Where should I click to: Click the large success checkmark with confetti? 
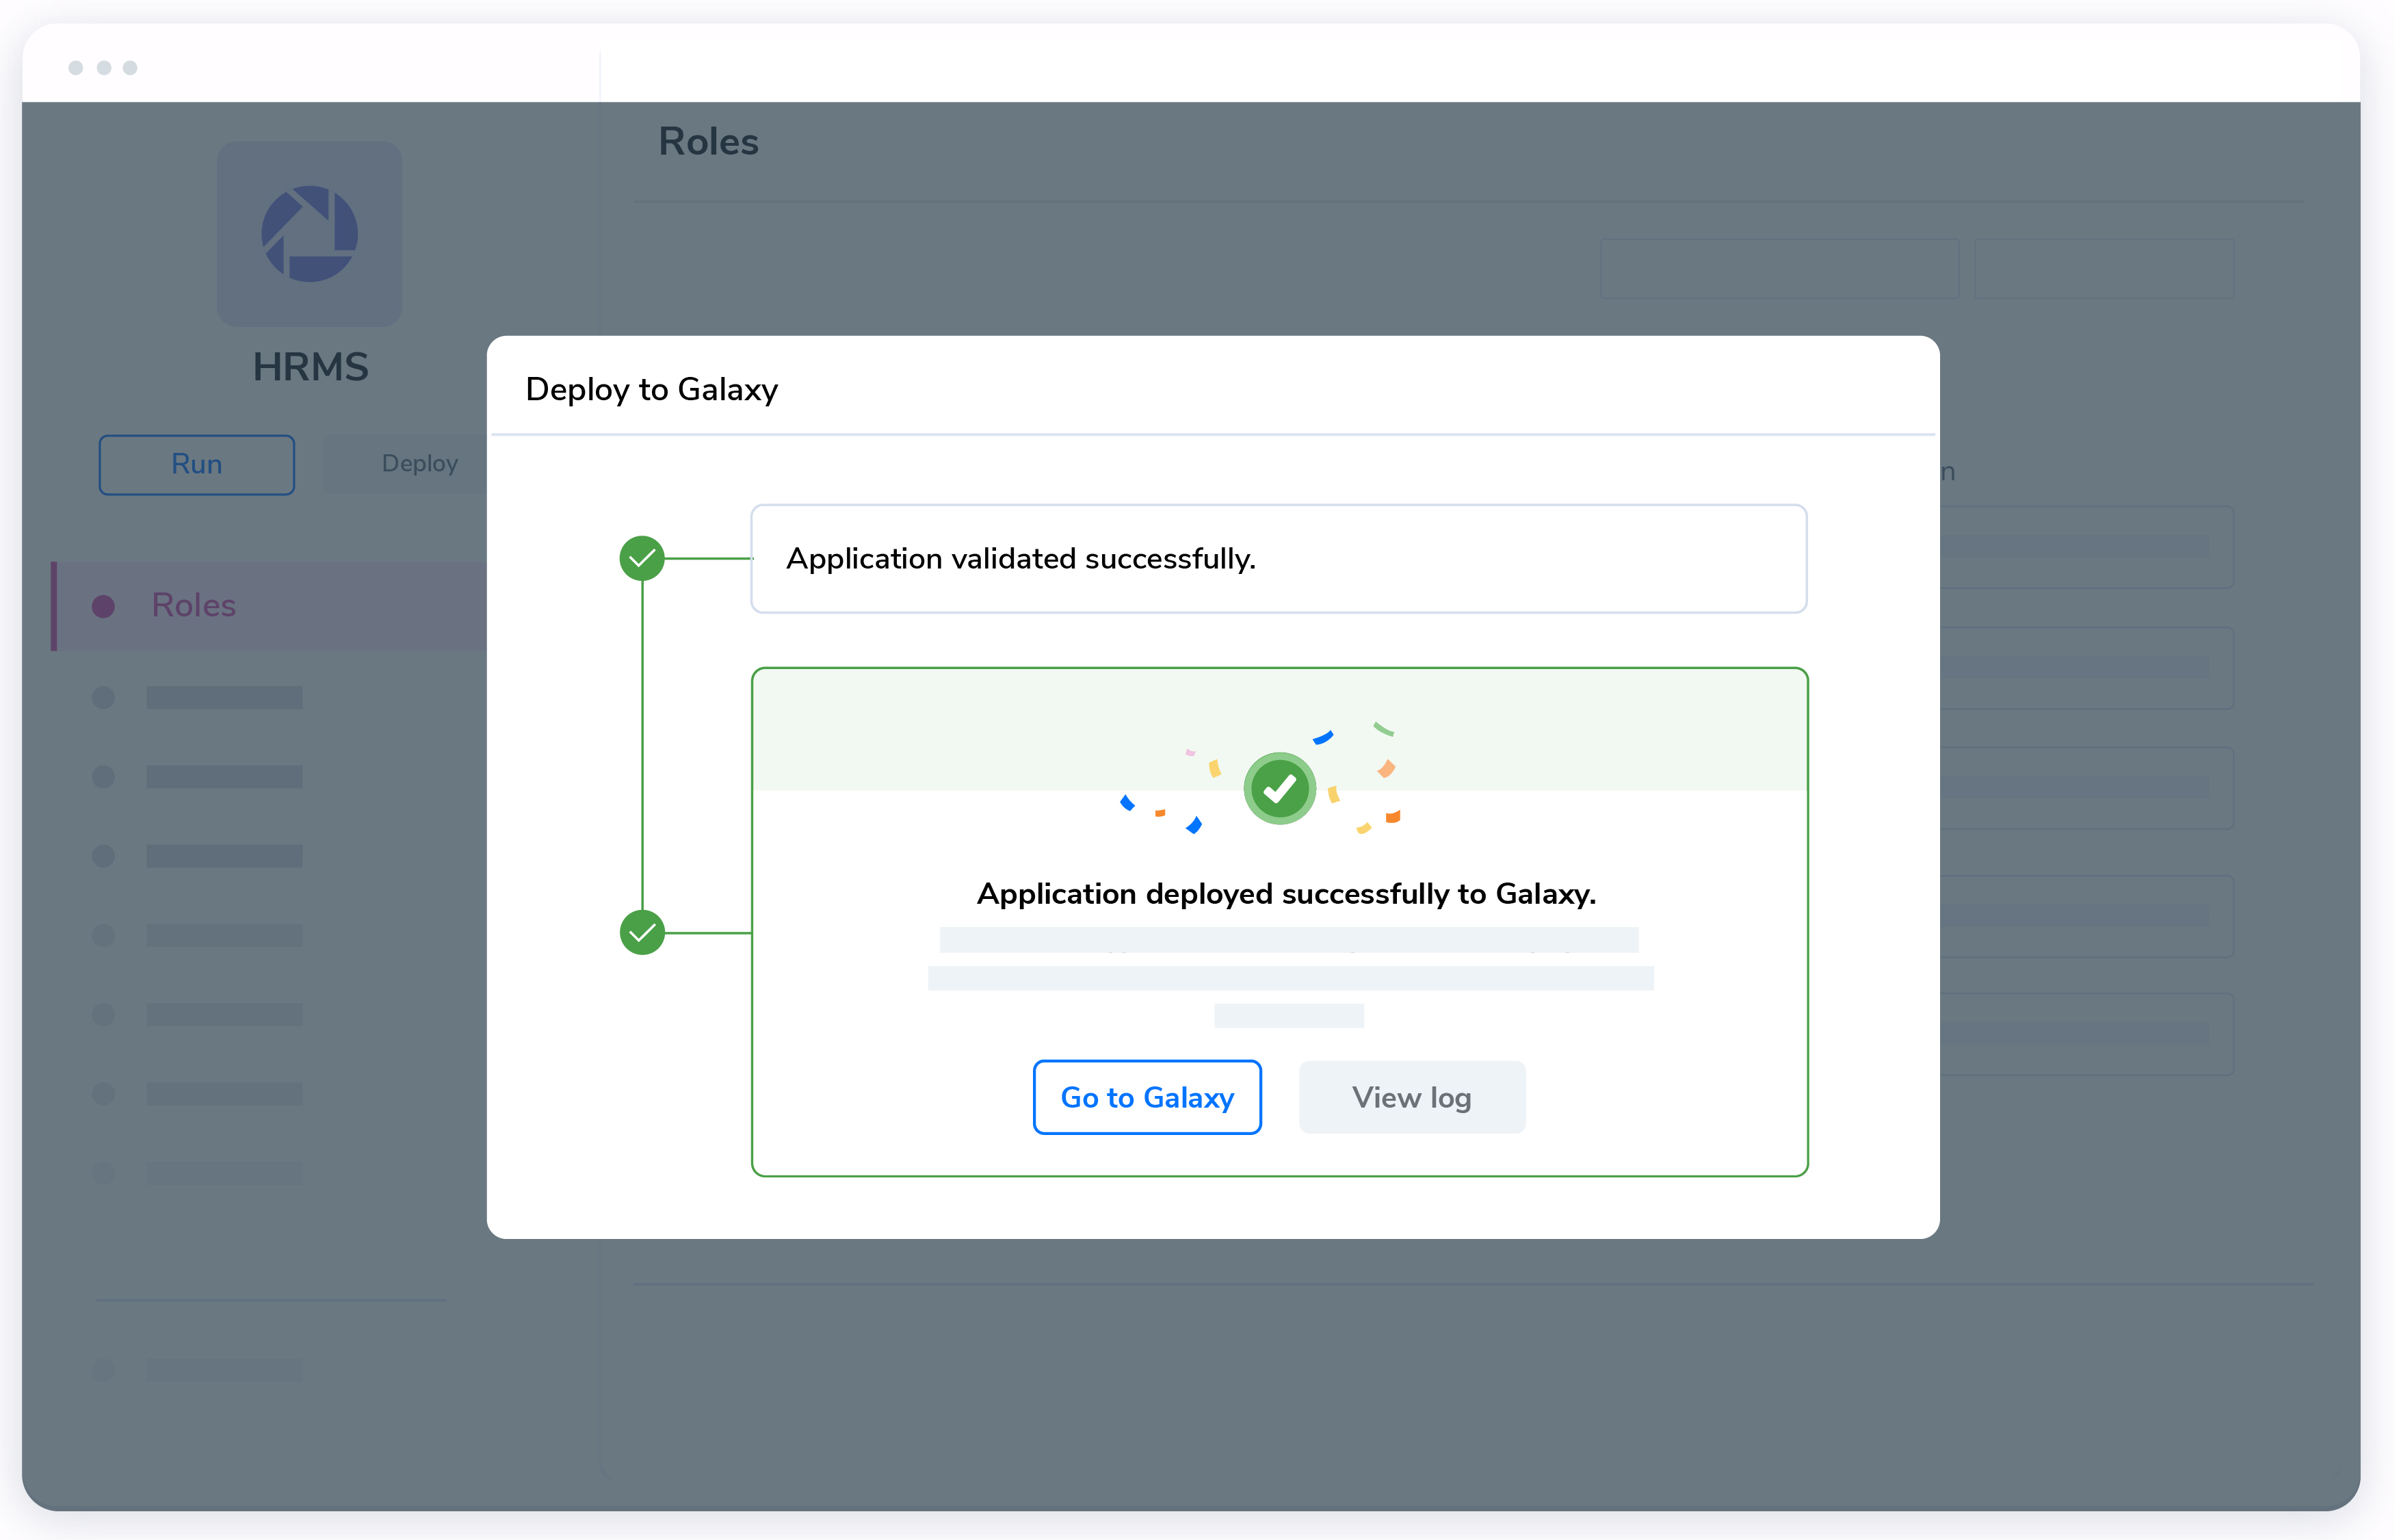pos(1279,789)
